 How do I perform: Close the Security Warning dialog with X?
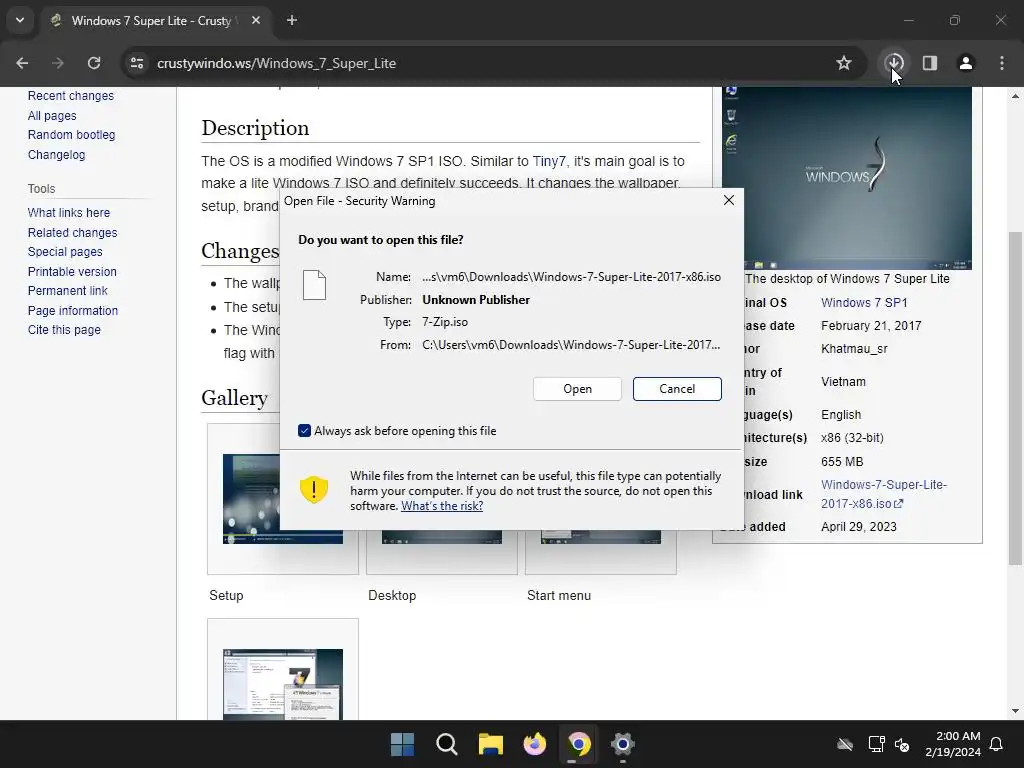(x=729, y=200)
